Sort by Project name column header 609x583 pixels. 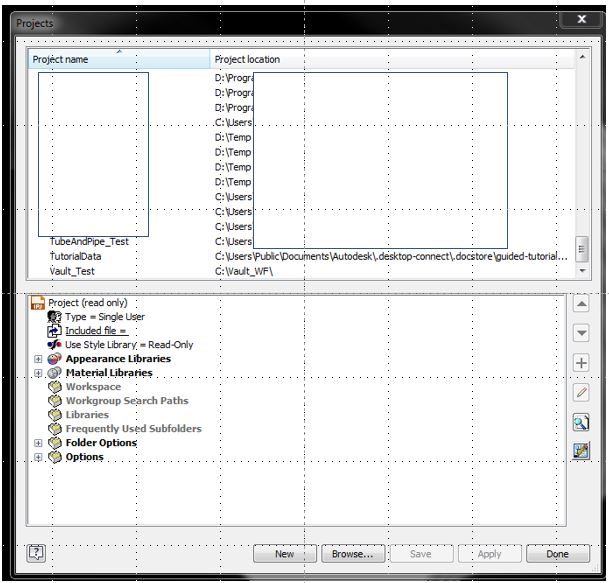coord(119,59)
